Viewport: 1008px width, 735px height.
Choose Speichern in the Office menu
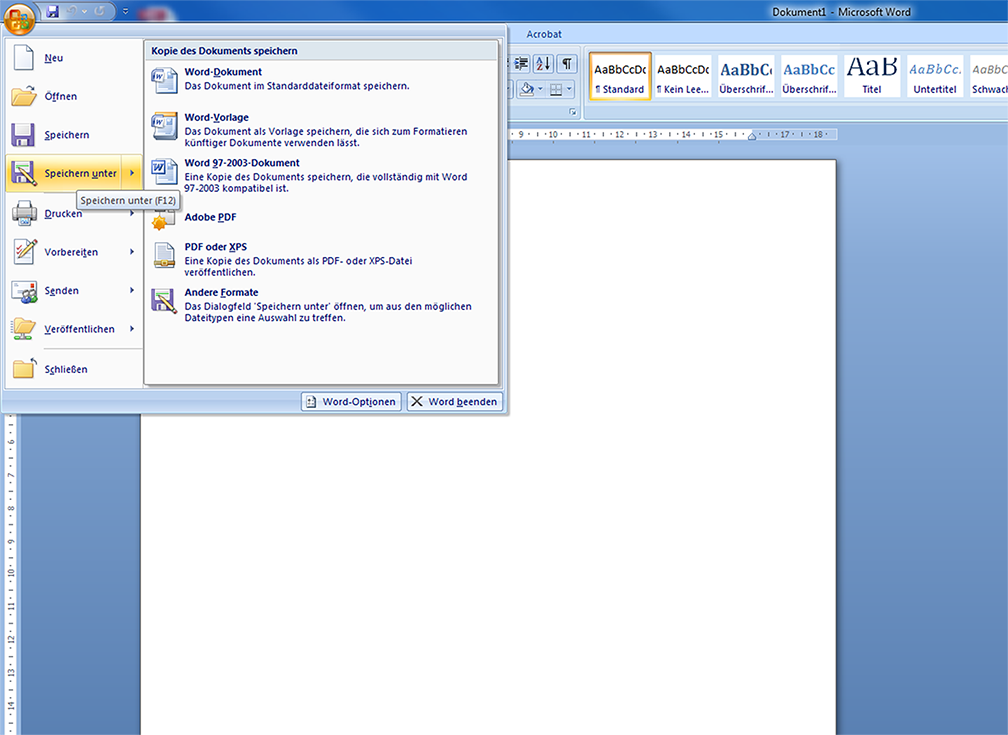point(73,135)
